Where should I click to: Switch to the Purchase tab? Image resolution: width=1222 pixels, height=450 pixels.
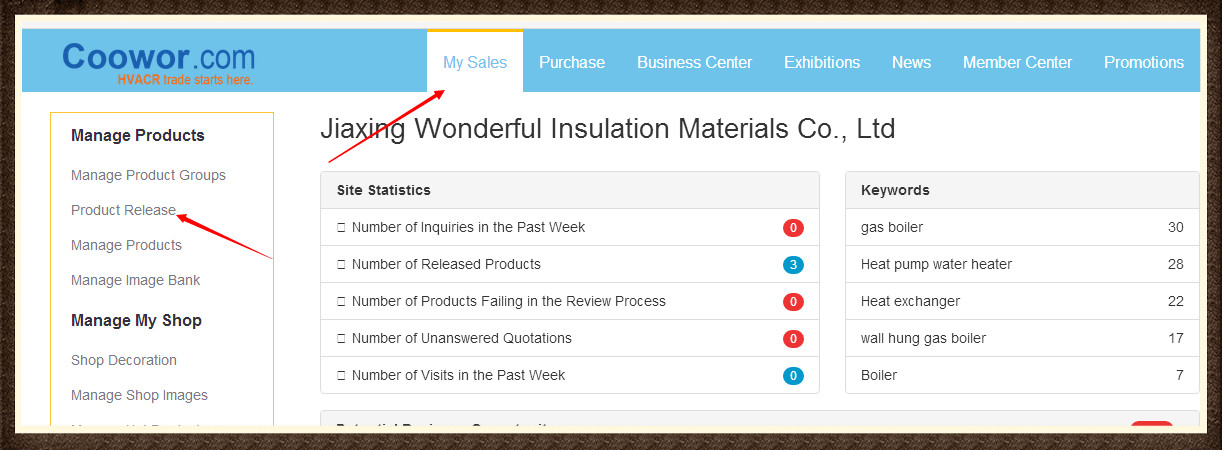tap(572, 62)
